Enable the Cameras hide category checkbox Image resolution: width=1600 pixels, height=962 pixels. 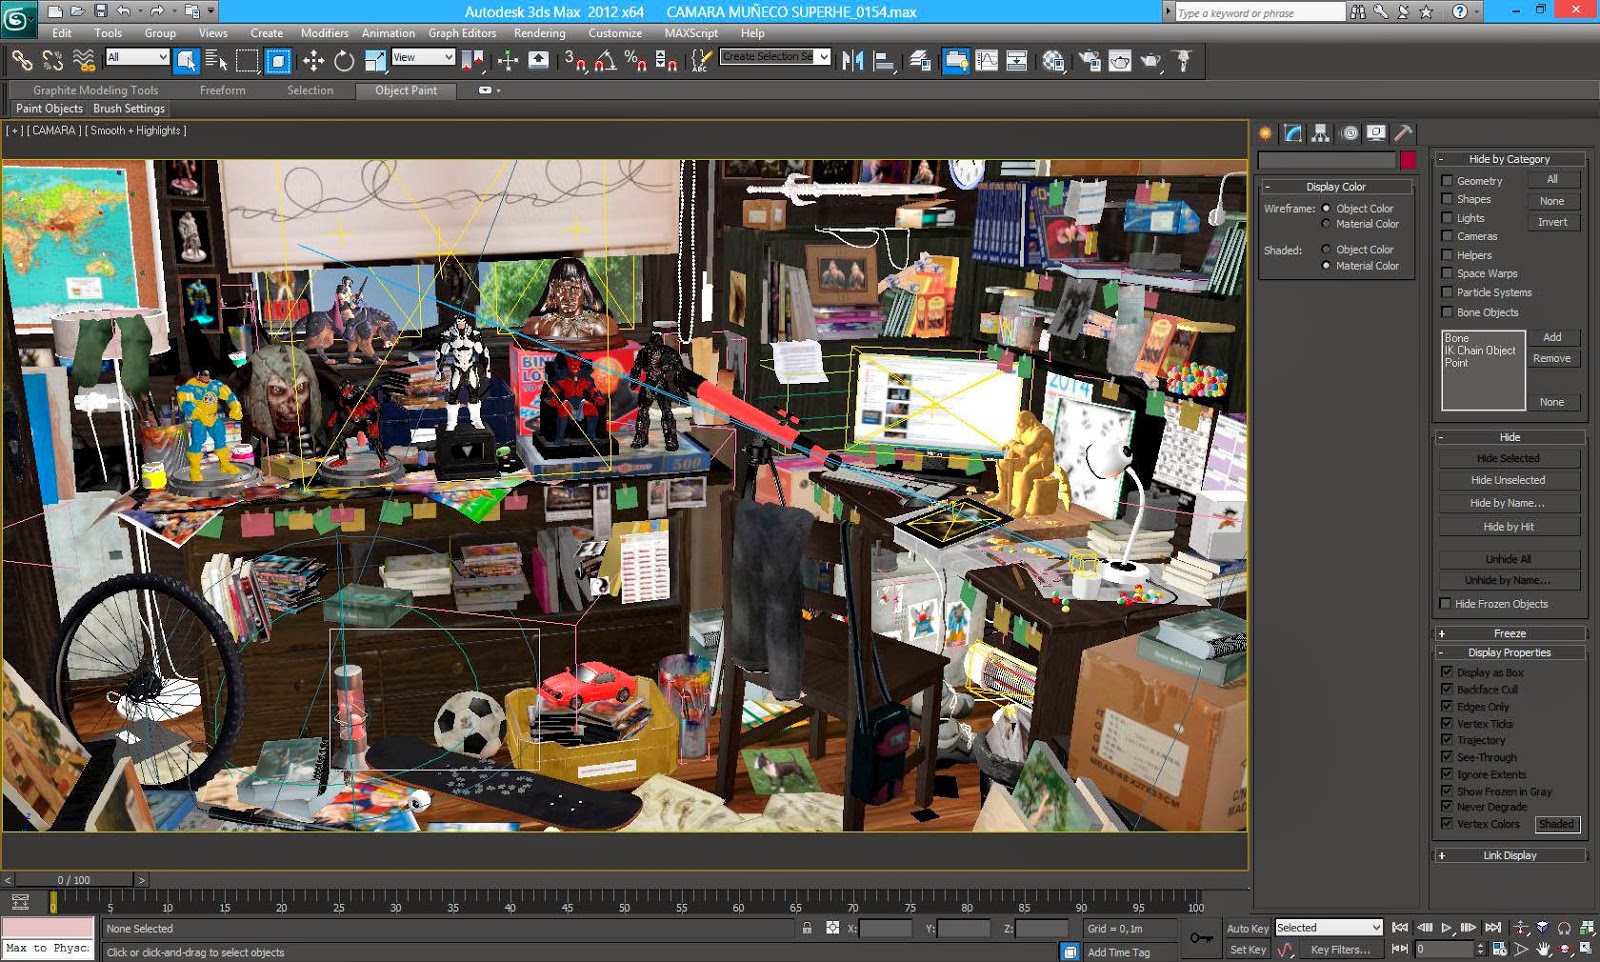pyautogui.click(x=1446, y=236)
